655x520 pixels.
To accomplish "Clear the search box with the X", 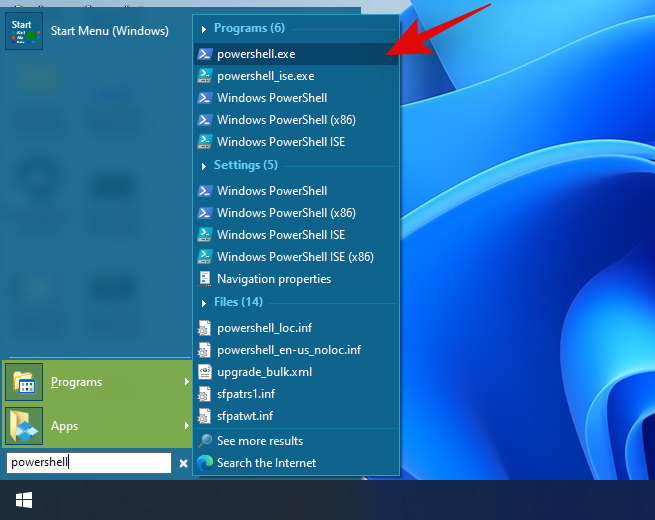I will point(183,463).
